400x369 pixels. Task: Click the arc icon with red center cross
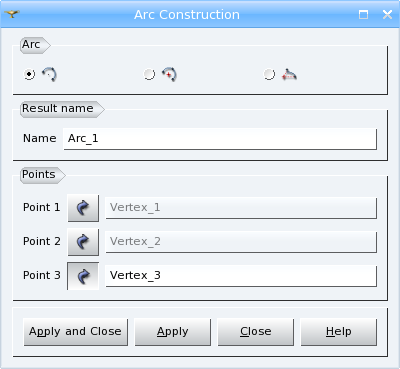(x=169, y=74)
